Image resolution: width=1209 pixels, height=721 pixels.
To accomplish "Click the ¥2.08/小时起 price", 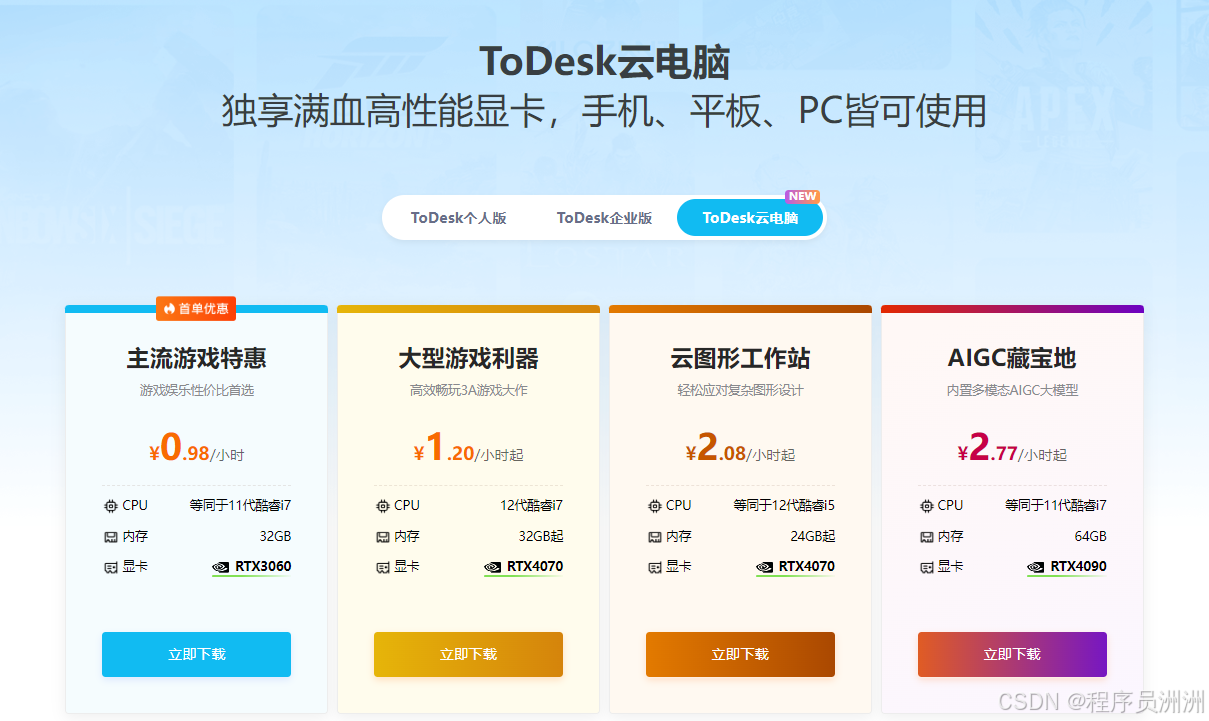I will pyautogui.click(x=740, y=448).
